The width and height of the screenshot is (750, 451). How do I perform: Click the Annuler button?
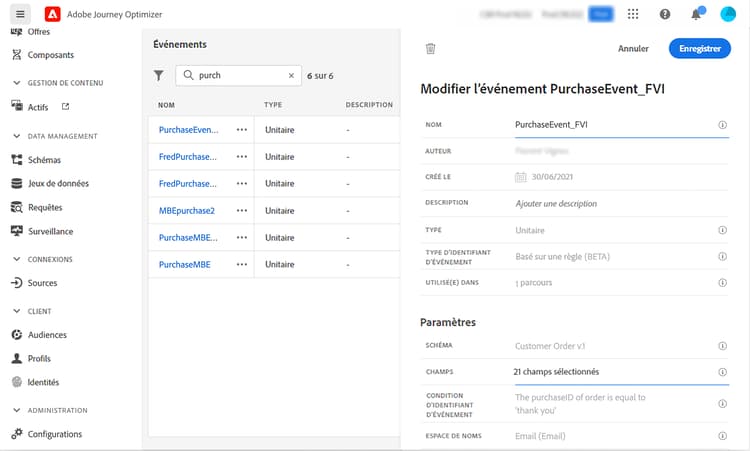click(x=633, y=48)
